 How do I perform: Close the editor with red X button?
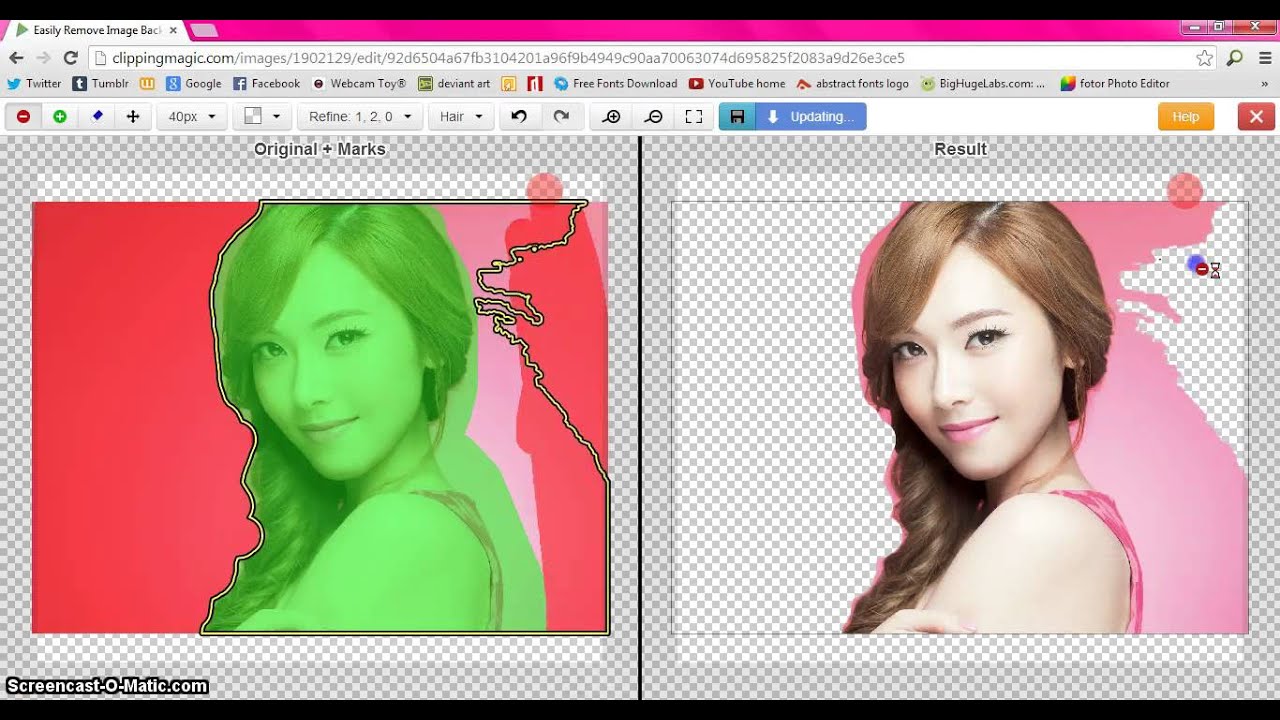click(x=1256, y=117)
